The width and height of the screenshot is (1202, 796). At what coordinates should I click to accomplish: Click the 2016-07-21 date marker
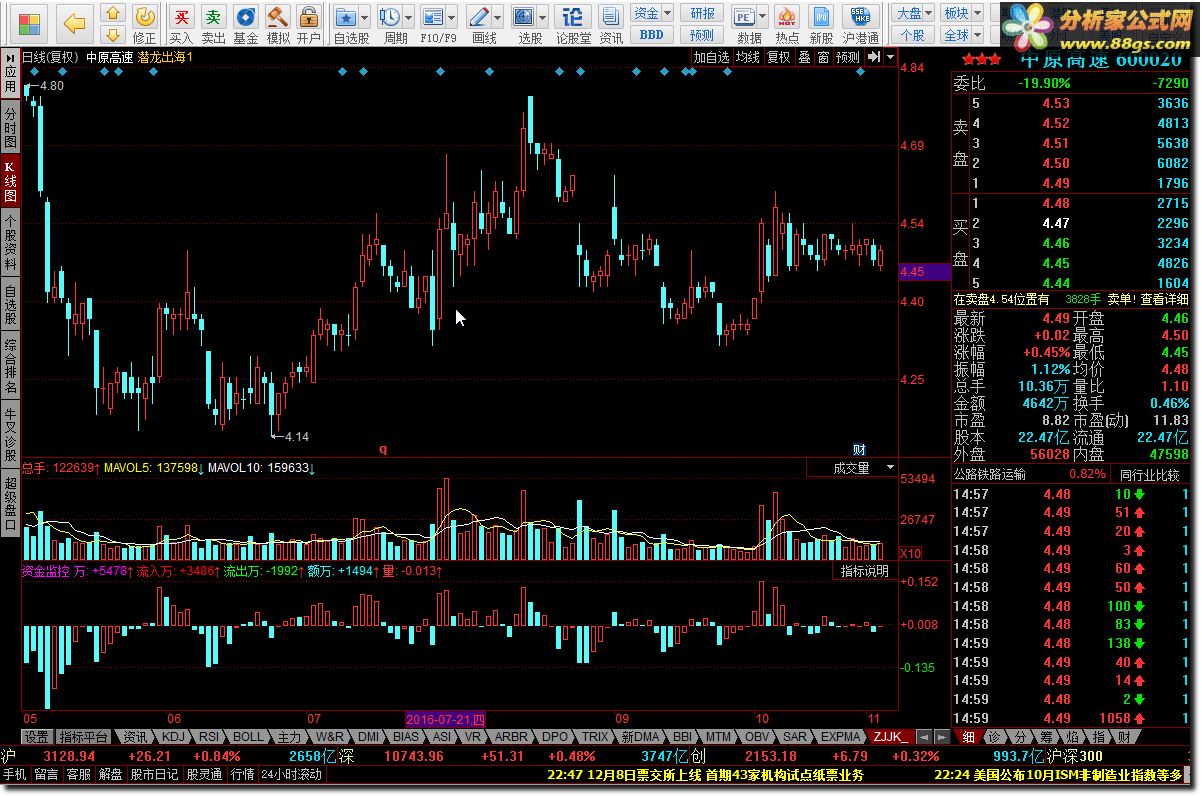coord(446,719)
